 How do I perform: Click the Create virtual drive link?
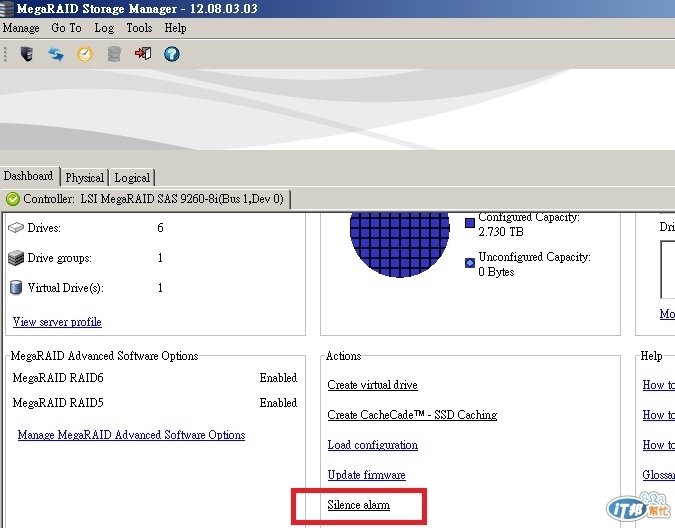point(372,385)
